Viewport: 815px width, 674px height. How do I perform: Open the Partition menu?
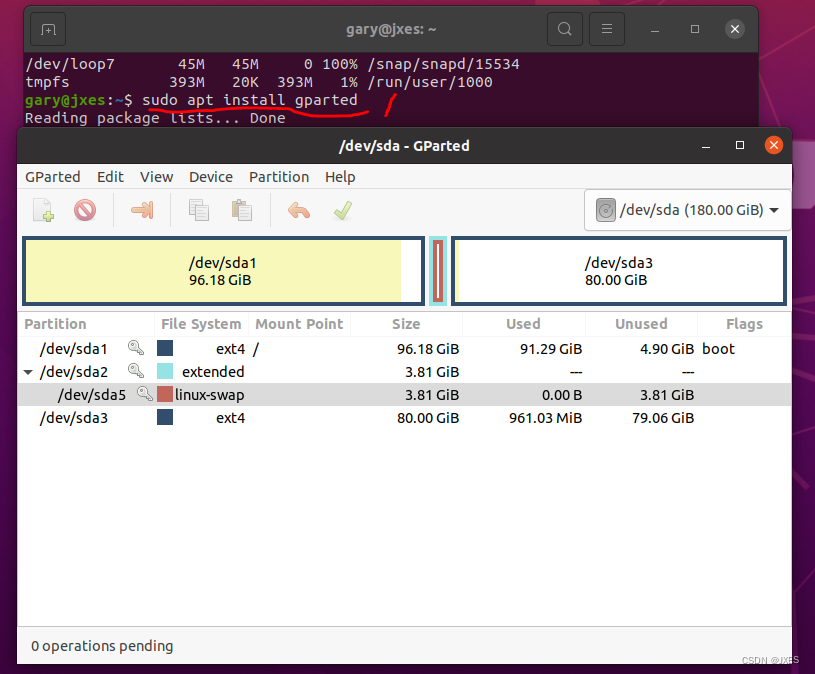point(279,177)
